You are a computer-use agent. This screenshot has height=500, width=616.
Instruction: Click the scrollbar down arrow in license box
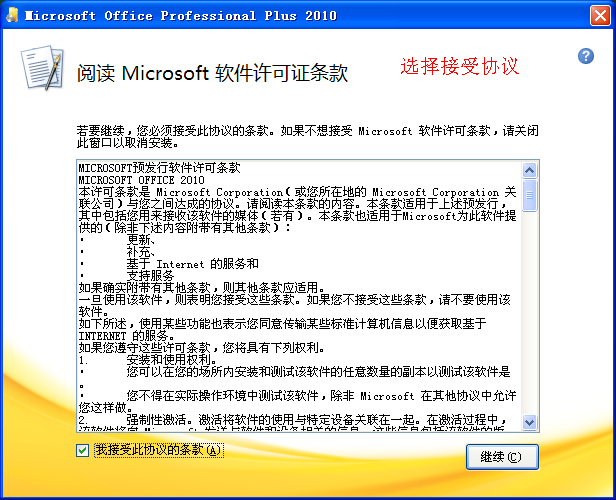click(x=530, y=422)
